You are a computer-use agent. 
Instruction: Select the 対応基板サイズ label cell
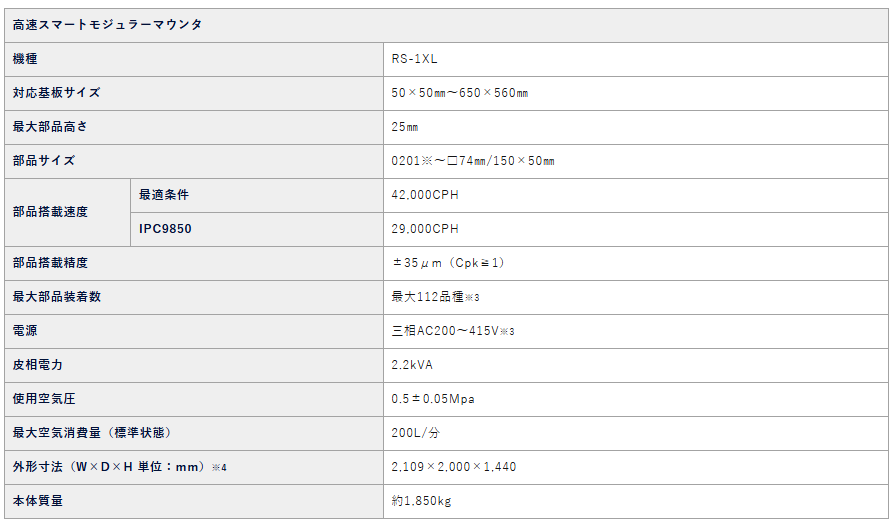click(x=194, y=93)
